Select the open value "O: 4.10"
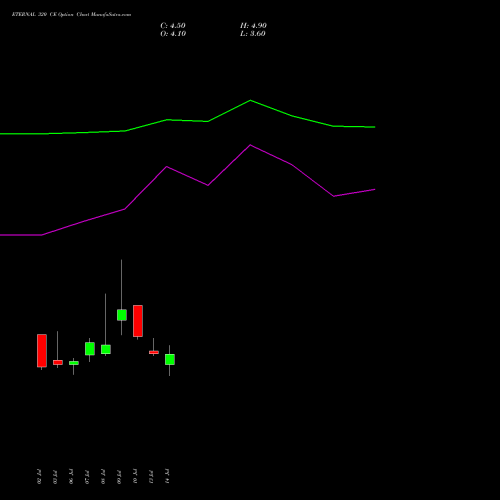The height and width of the screenshot is (500, 500). pos(173,34)
